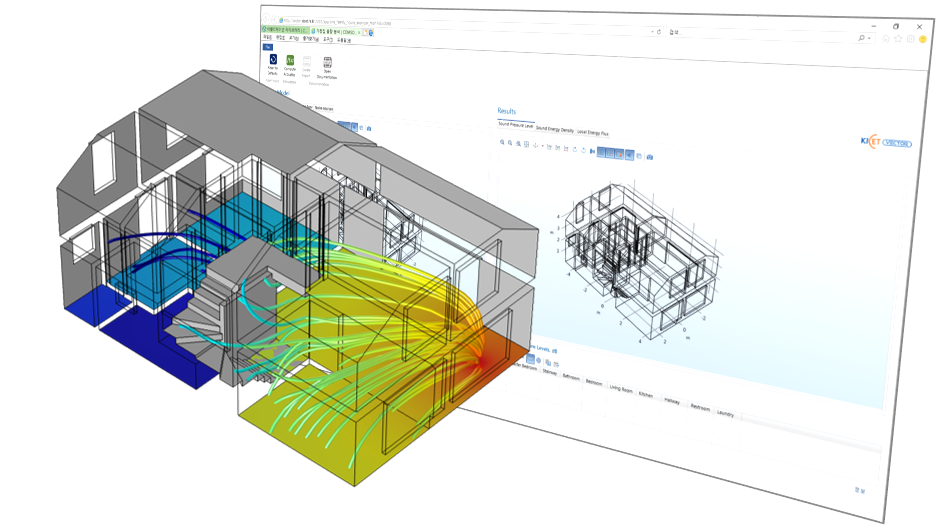This screenshot has width=945, height=531.
Task: Click the zoom in icon in Results toolbar
Action: (x=502, y=143)
